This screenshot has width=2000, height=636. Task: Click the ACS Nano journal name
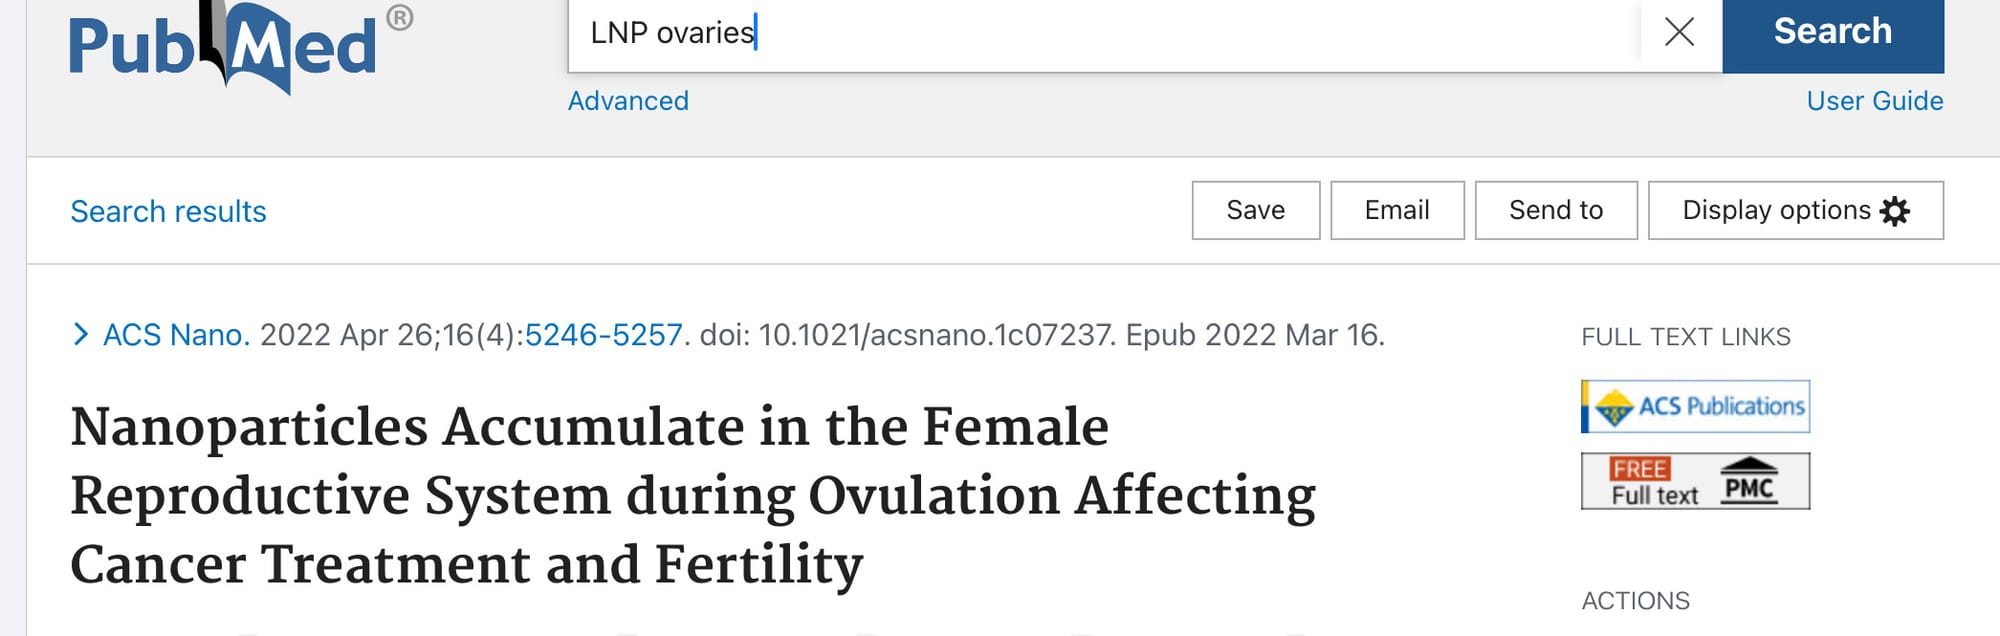[x=176, y=335]
